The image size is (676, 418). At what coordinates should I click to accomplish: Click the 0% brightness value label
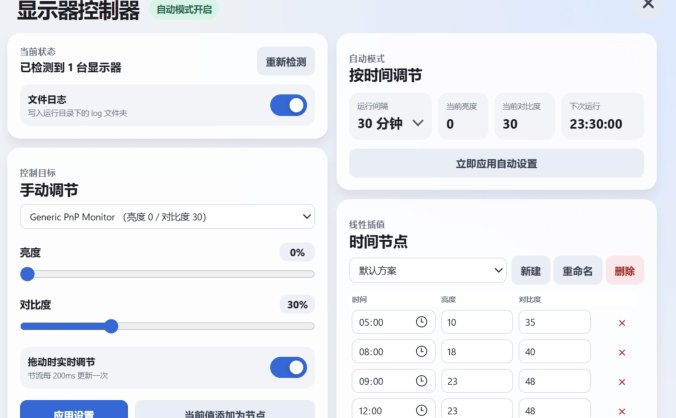pyautogui.click(x=297, y=253)
